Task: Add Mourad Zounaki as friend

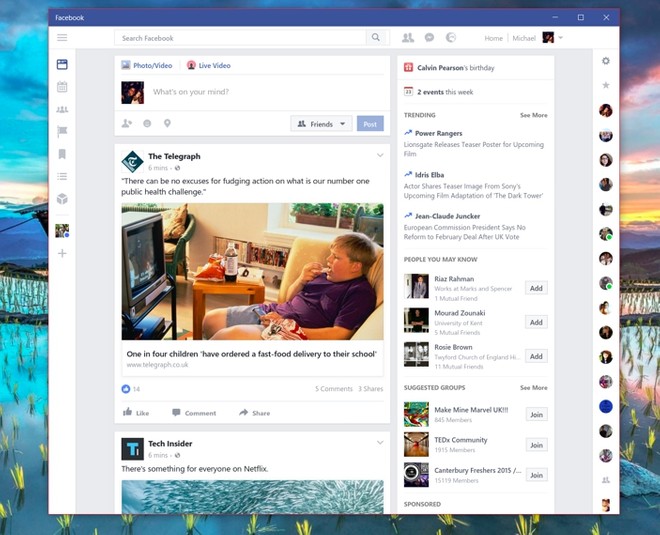Action: (x=536, y=322)
